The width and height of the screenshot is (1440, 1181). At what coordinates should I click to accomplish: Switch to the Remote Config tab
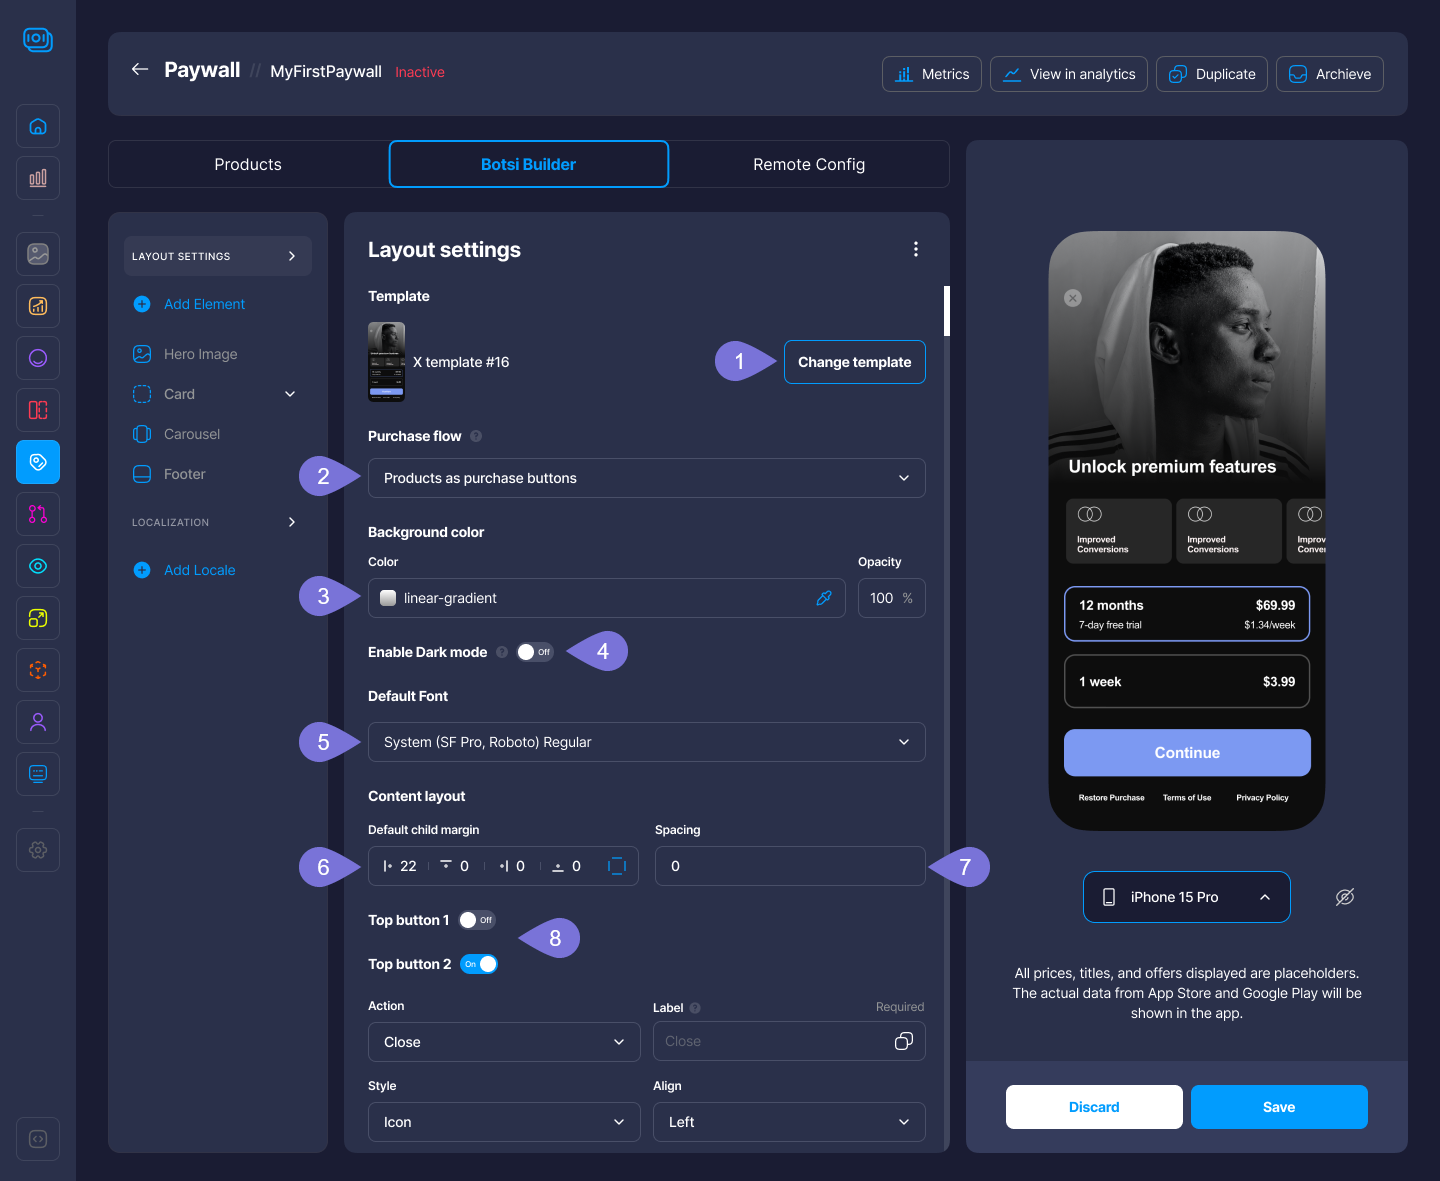click(808, 164)
